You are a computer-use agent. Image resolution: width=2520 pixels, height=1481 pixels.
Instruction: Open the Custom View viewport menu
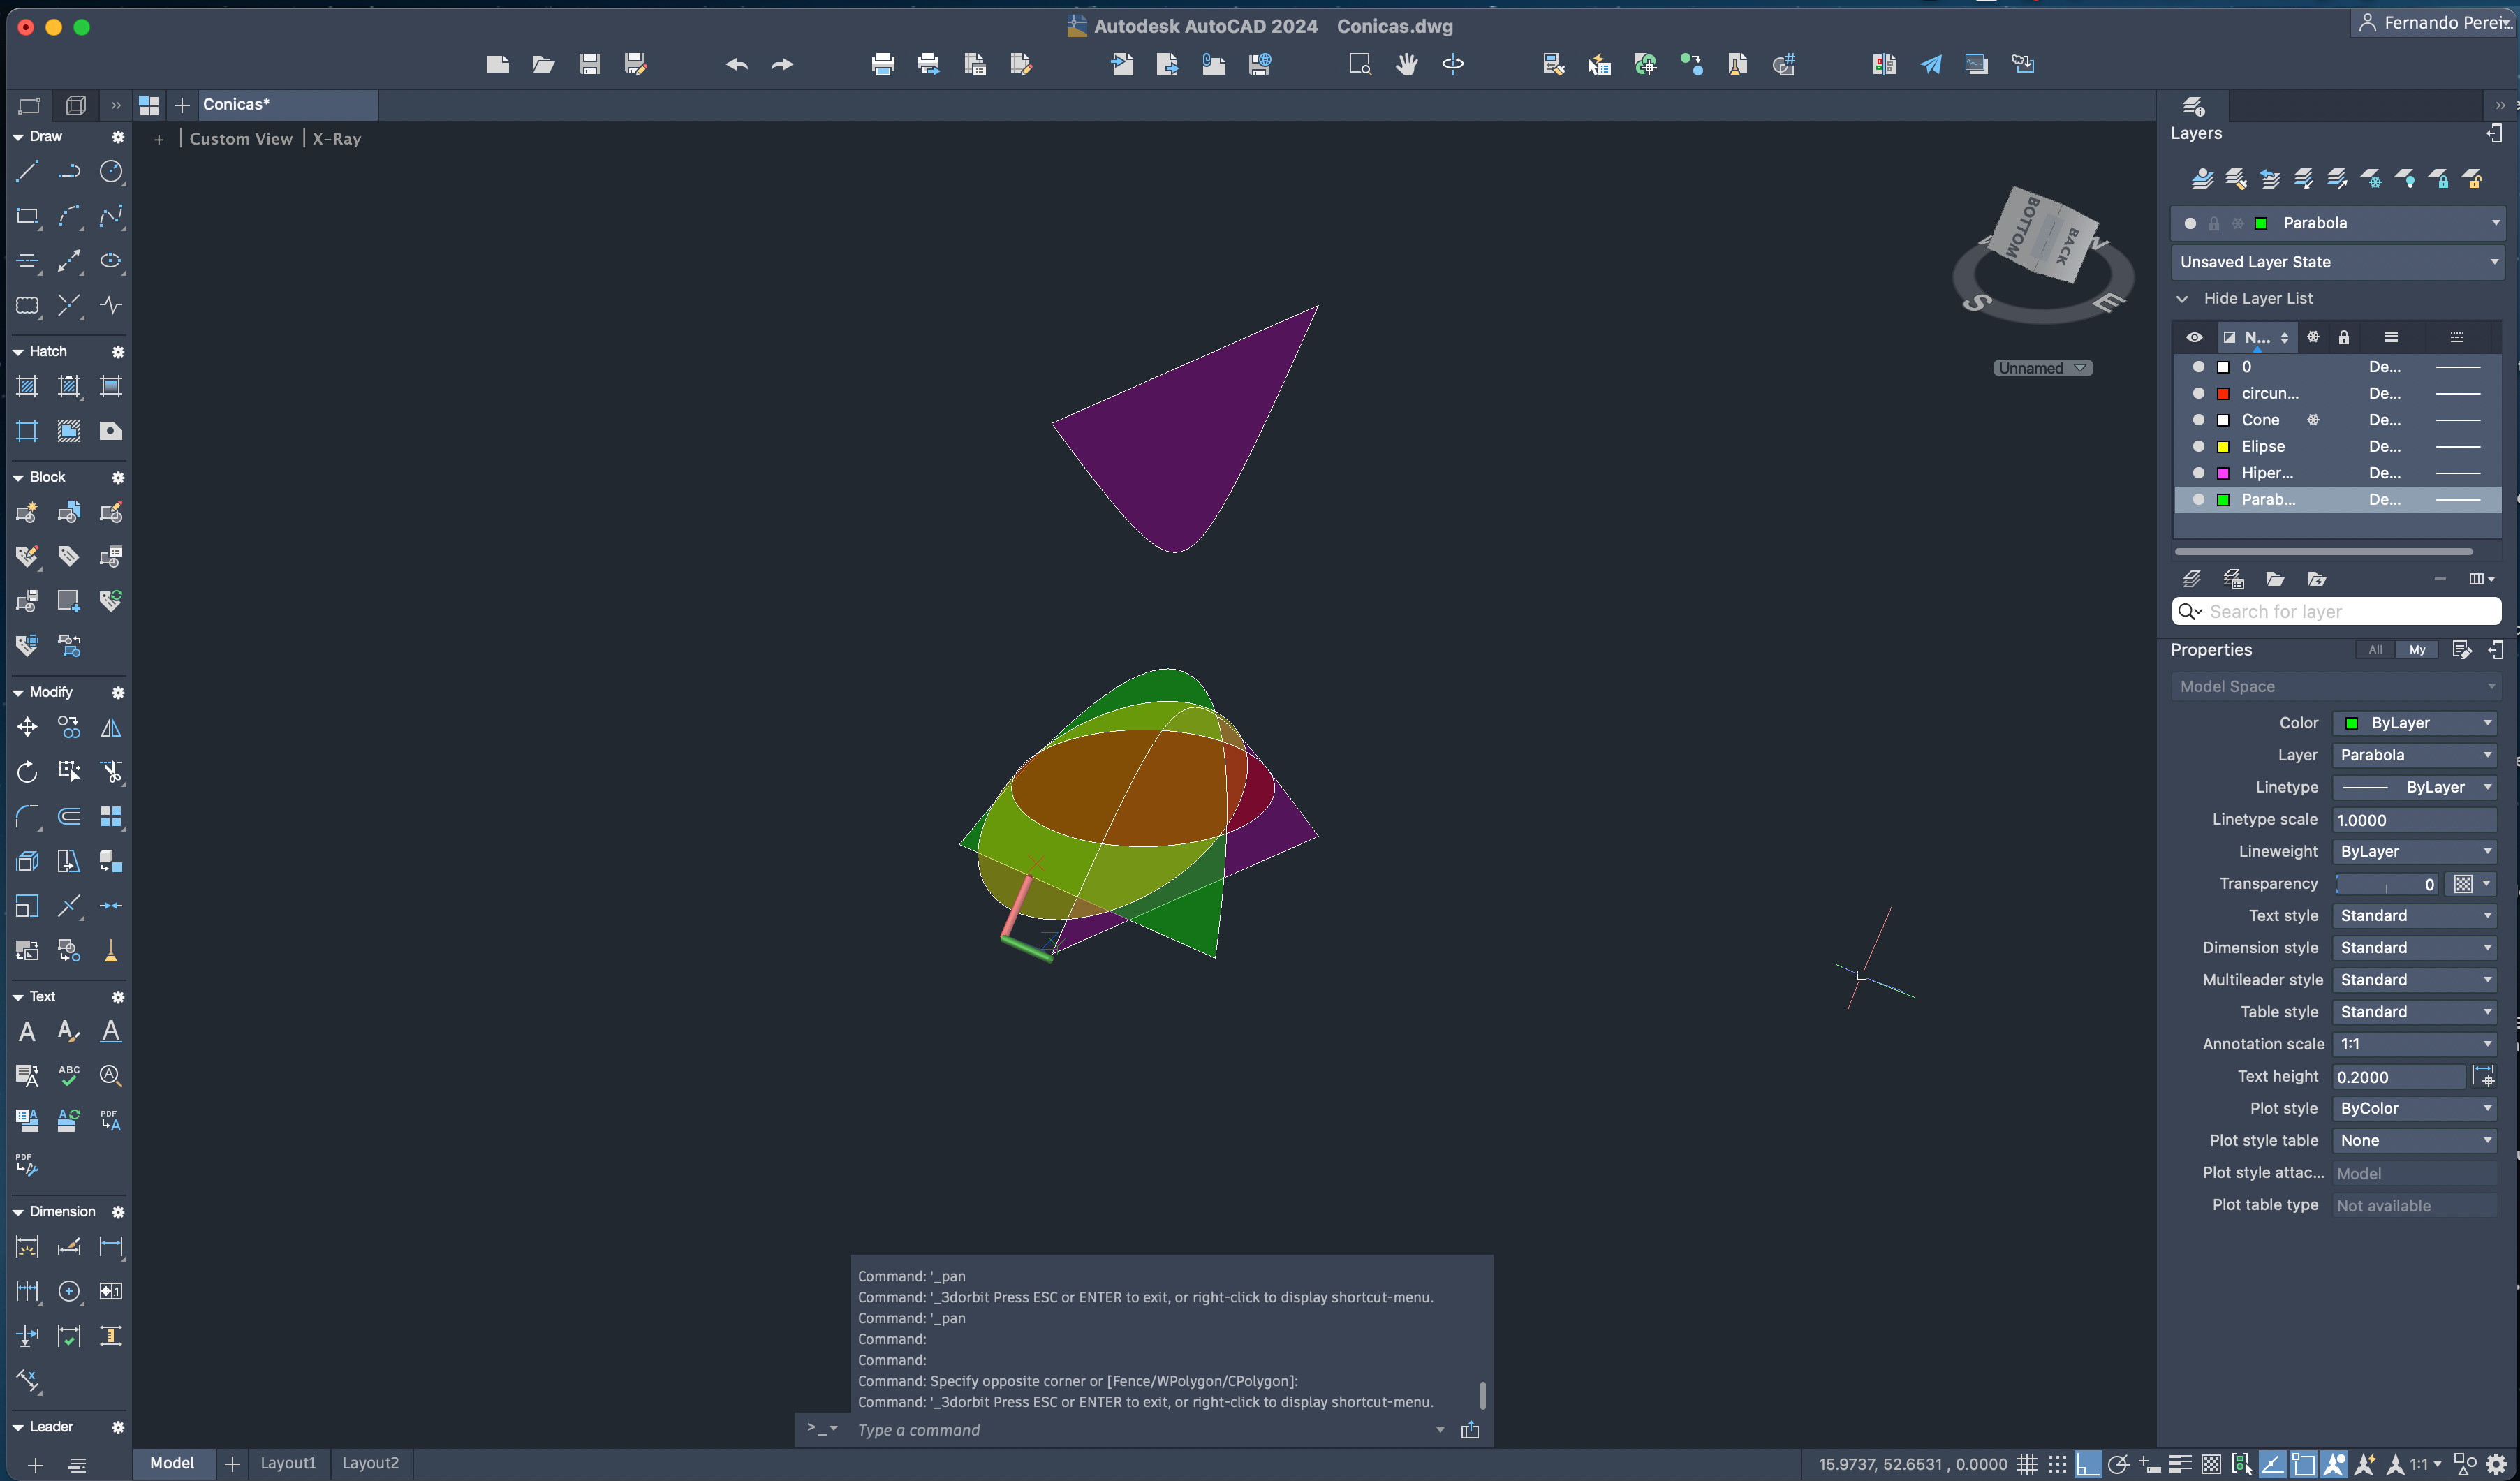pos(240,139)
